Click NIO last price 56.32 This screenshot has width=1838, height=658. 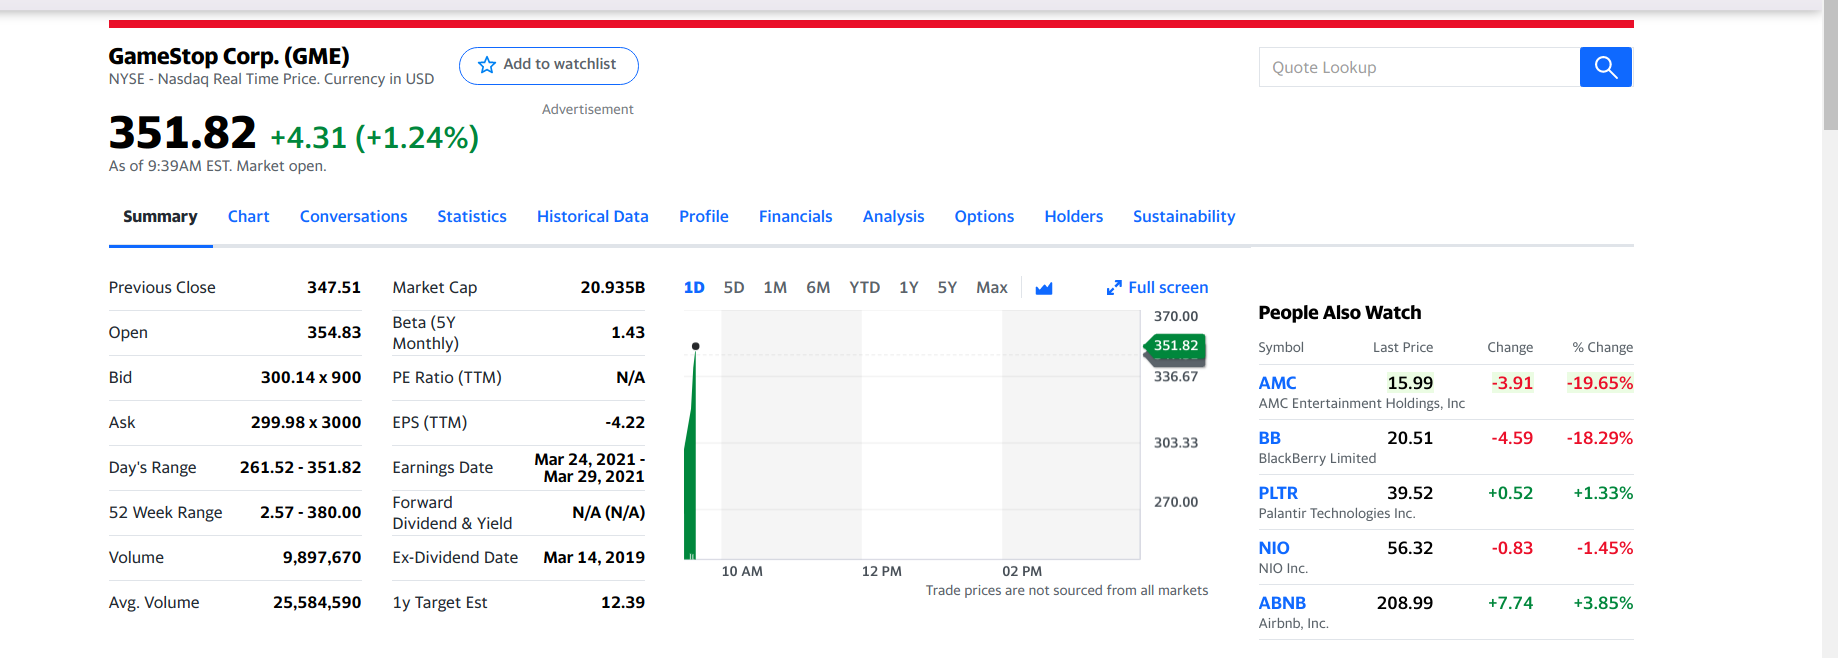[1410, 548]
